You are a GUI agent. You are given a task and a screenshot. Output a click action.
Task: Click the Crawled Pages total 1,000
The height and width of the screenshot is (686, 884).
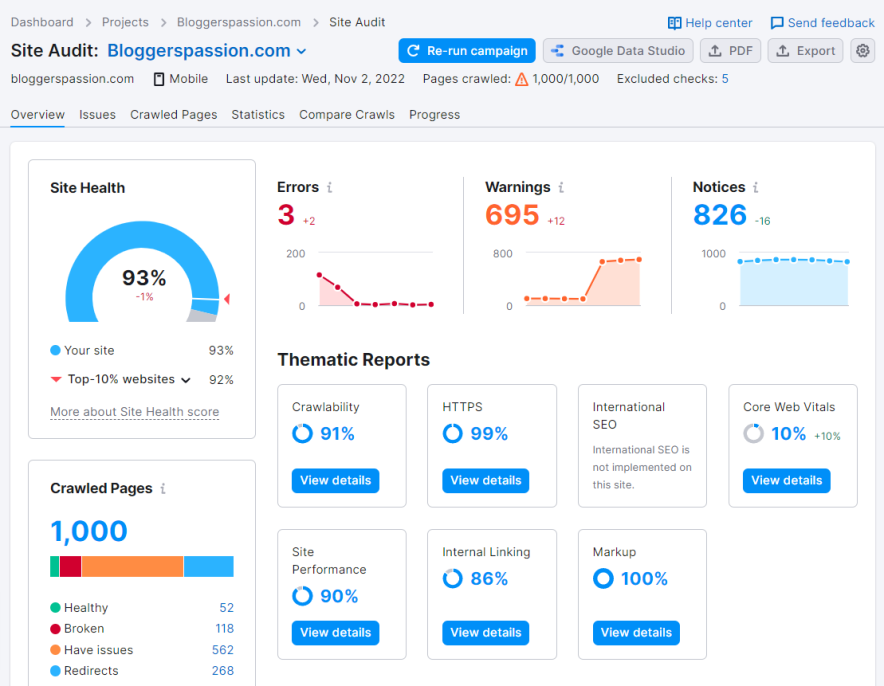(x=89, y=532)
